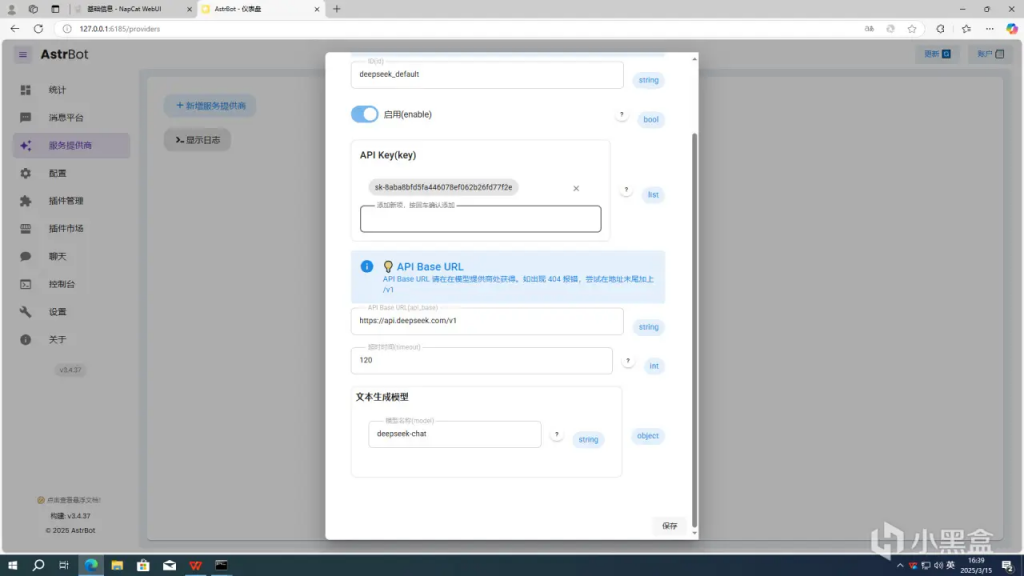This screenshot has height=576, width=1024.
Task: Switch to the NapCat WebUI browser tab
Action: tap(132, 9)
